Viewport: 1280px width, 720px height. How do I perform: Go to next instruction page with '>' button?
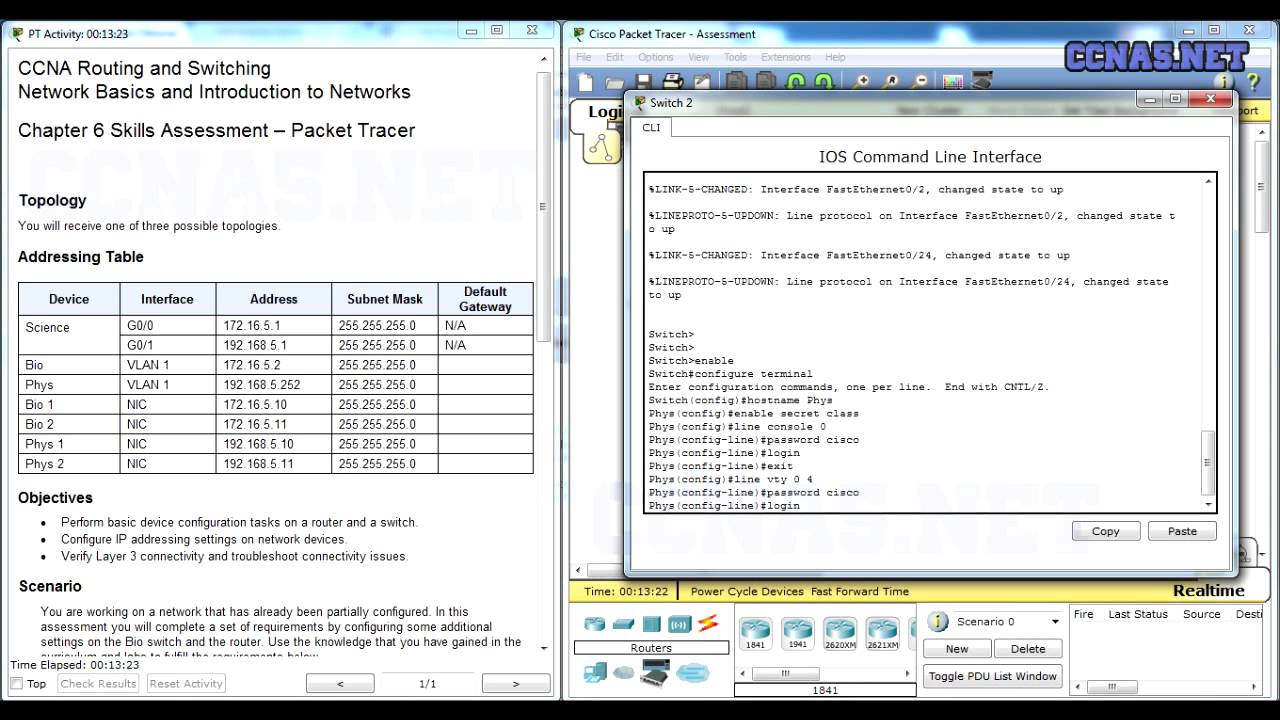point(516,684)
